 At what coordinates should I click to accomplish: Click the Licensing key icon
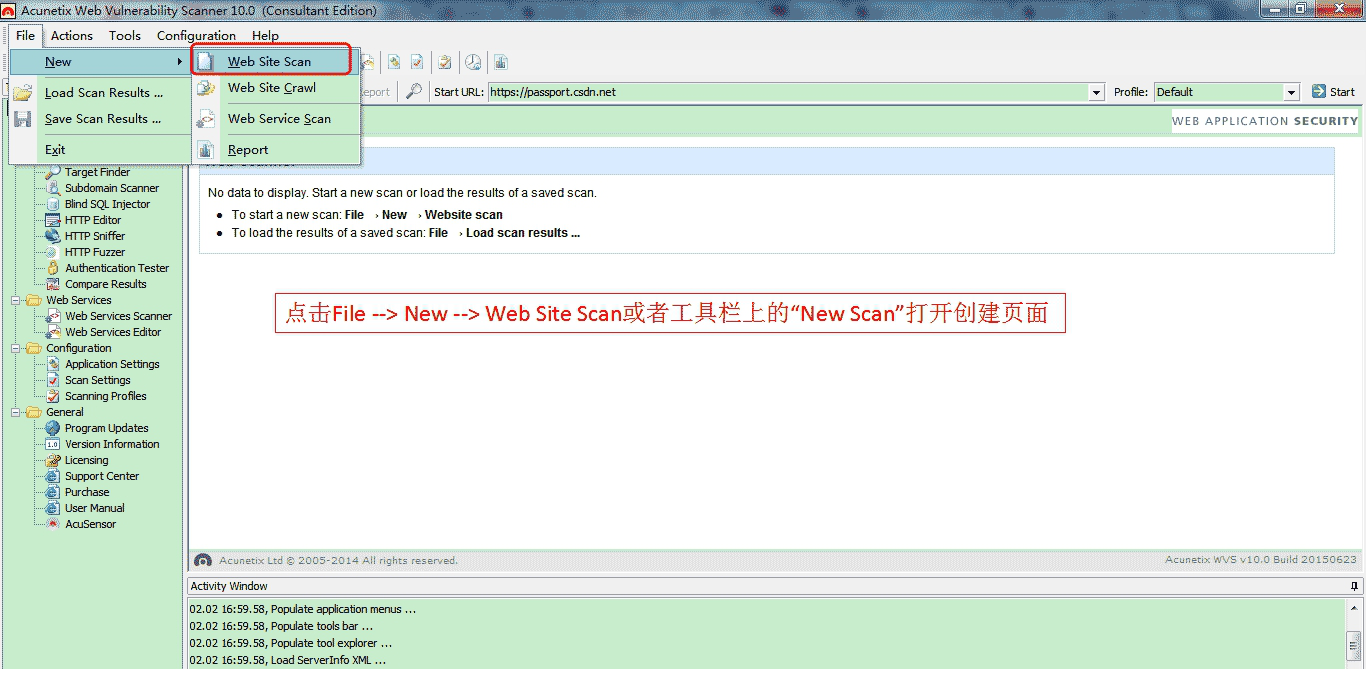pyautogui.click(x=52, y=460)
